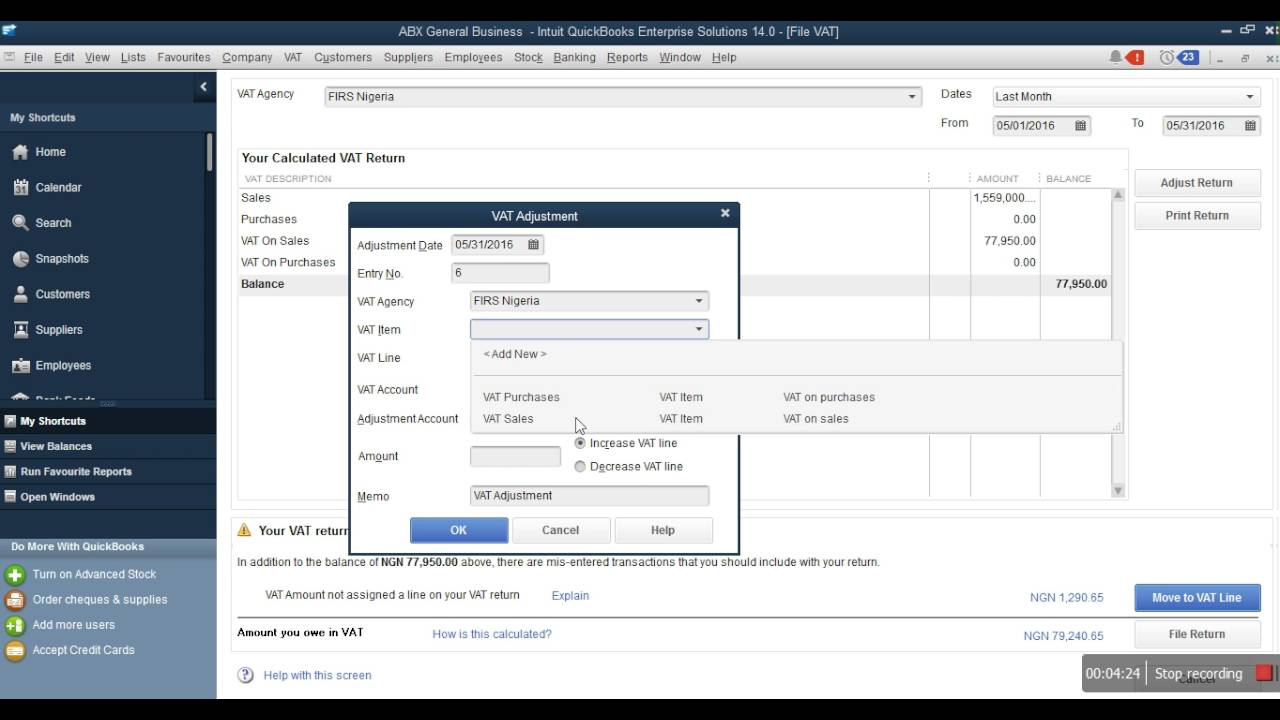
Task: Collapse the left shortcuts panel arrow
Action: pos(203,87)
